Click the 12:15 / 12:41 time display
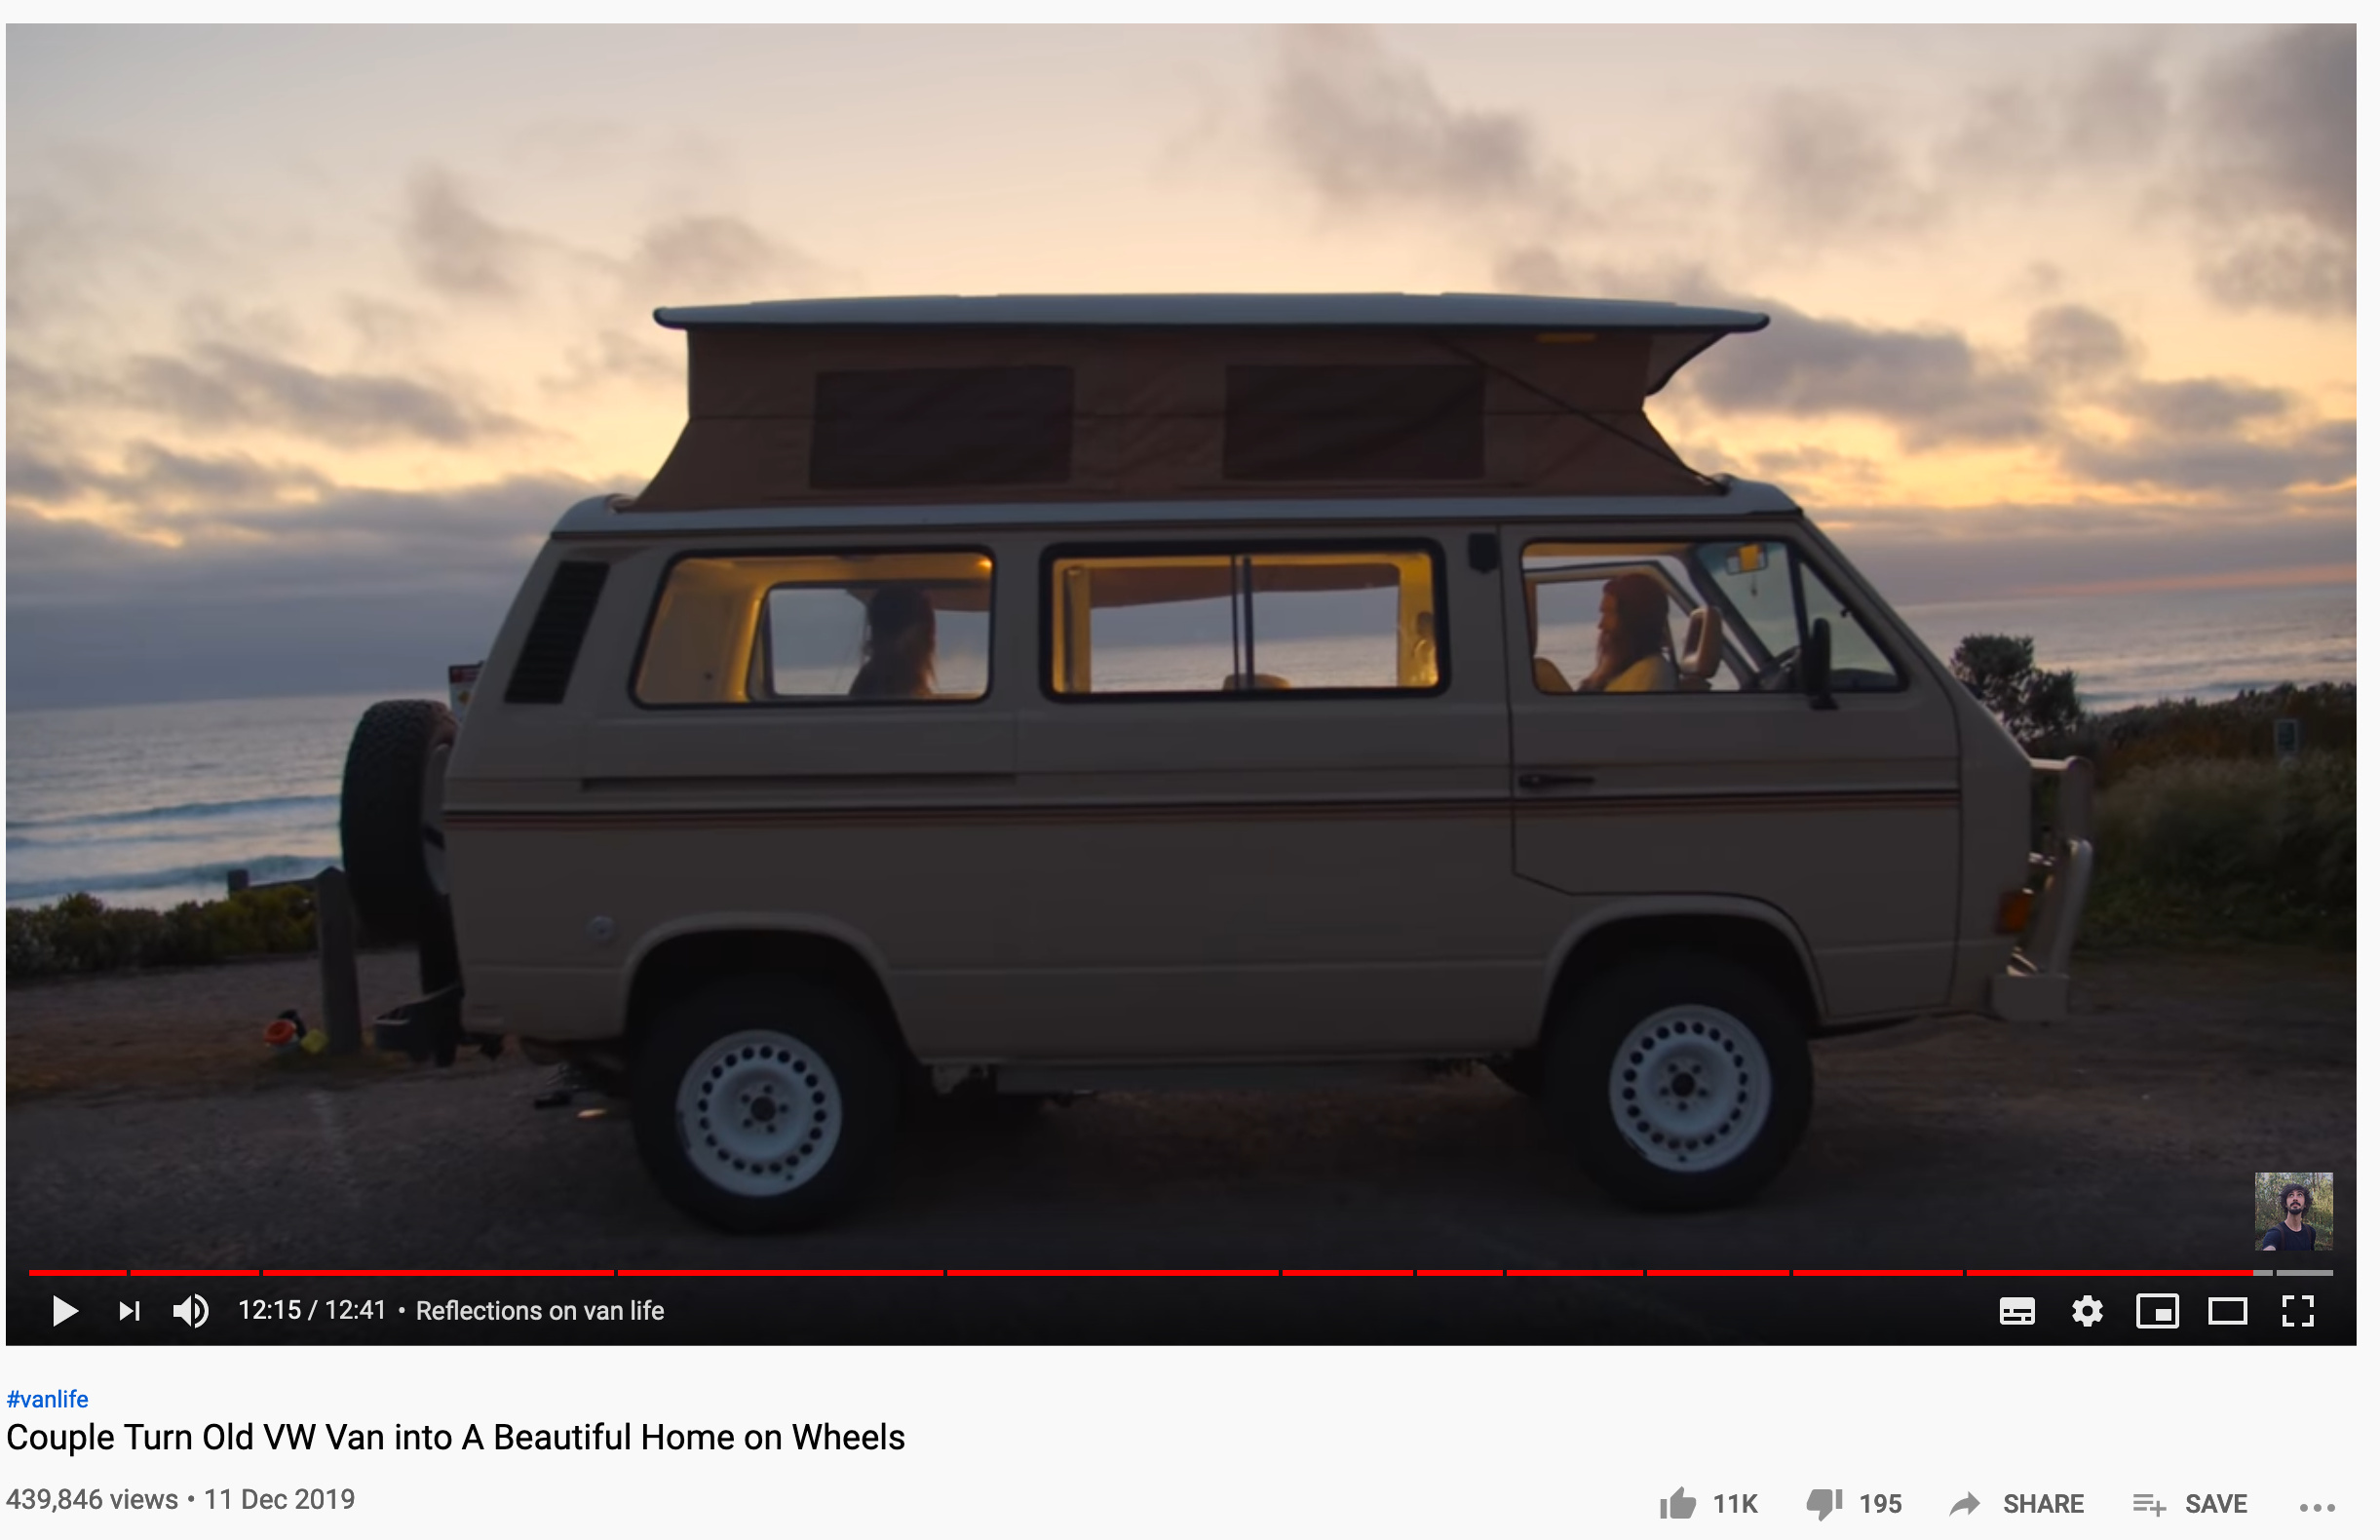 point(312,1311)
